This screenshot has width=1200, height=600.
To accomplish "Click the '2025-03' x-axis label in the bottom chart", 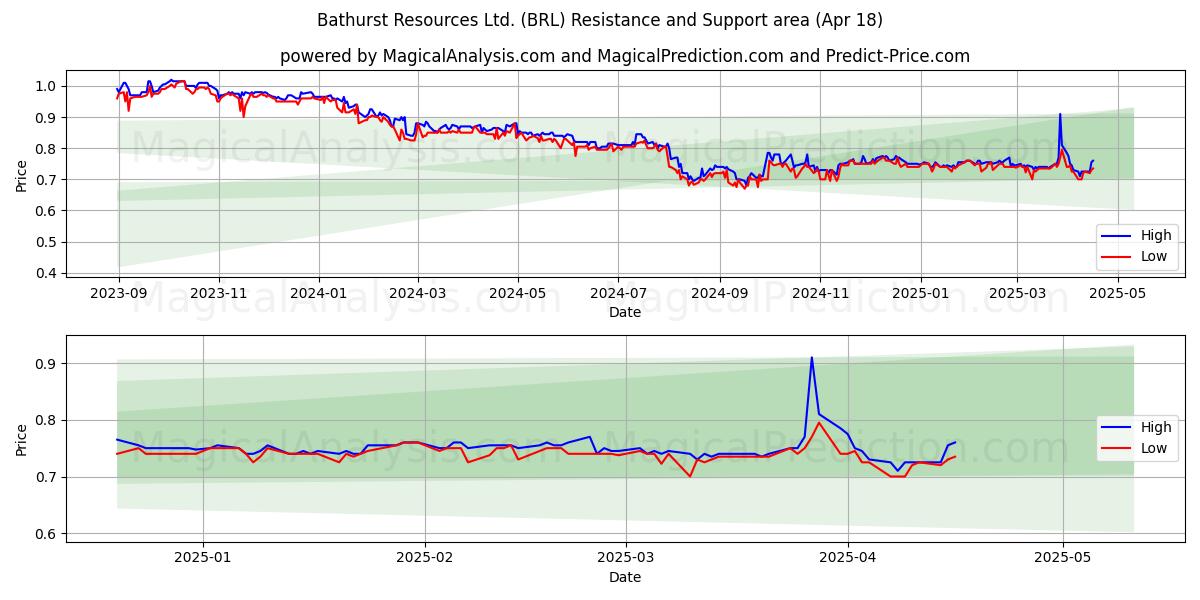I will click(x=626, y=559).
